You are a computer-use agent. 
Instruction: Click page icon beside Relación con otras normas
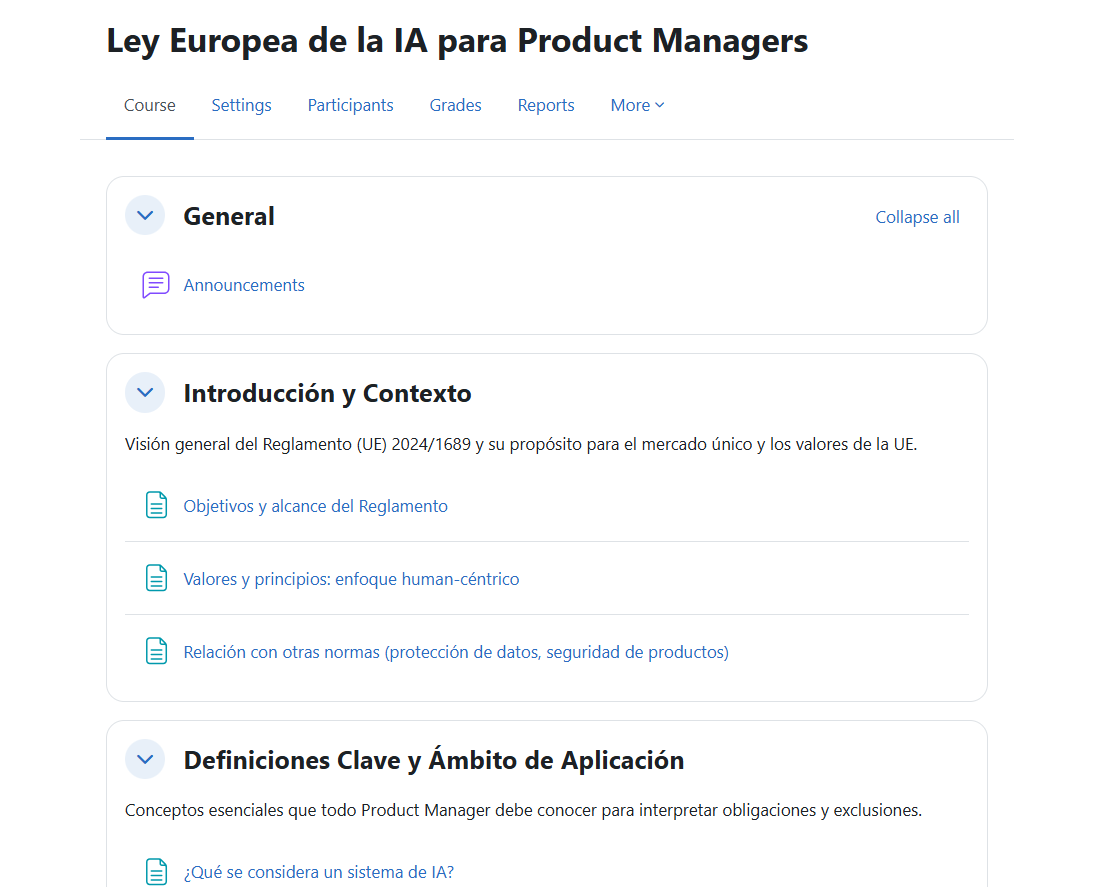[156, 651]
